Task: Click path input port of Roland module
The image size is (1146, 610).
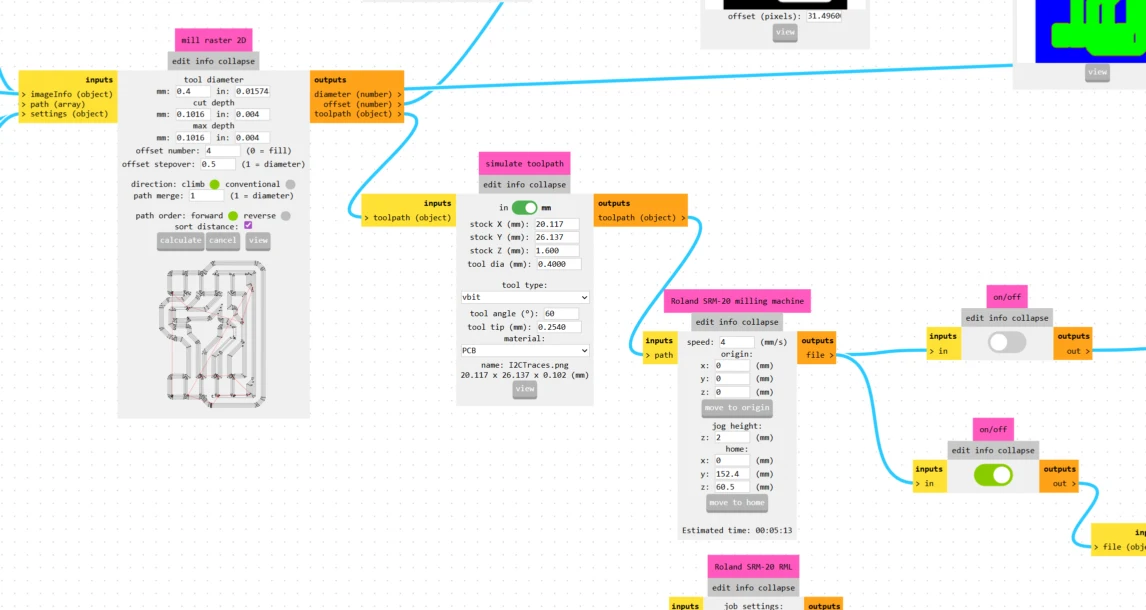Action: tap(659, 355)
